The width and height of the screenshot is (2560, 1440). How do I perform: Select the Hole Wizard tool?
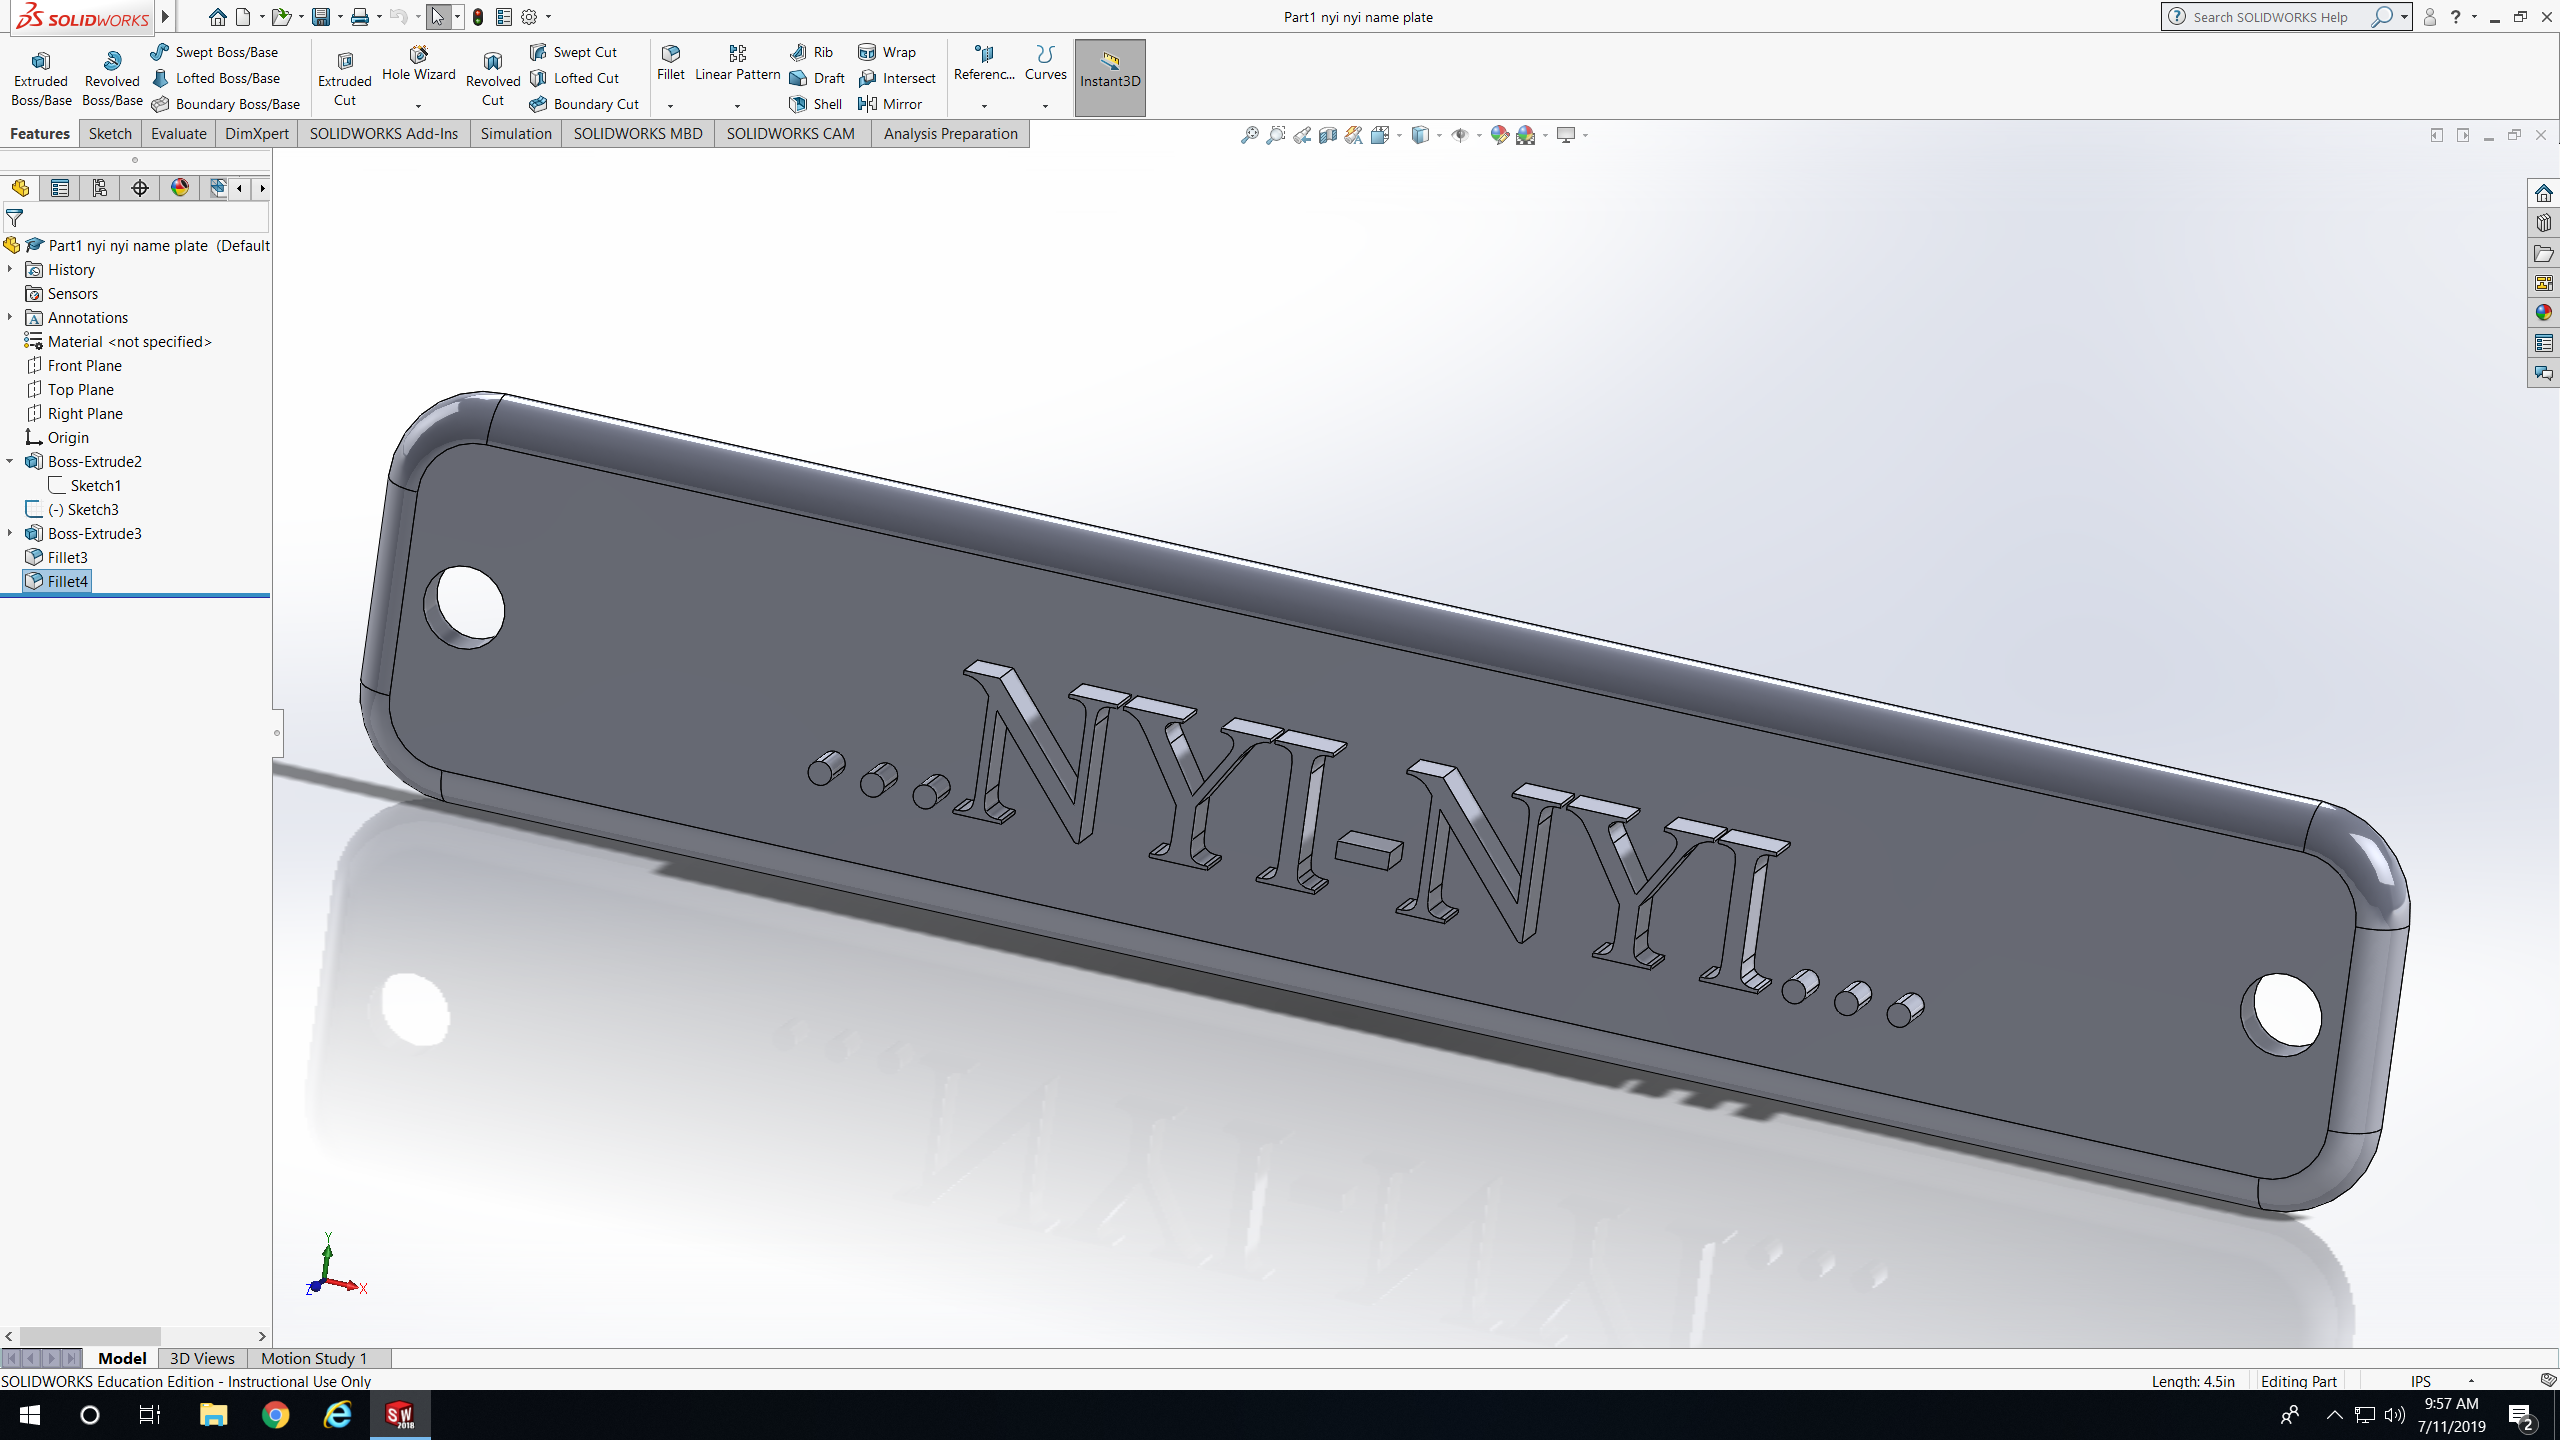pyautogui.click(x=418, y=62)
